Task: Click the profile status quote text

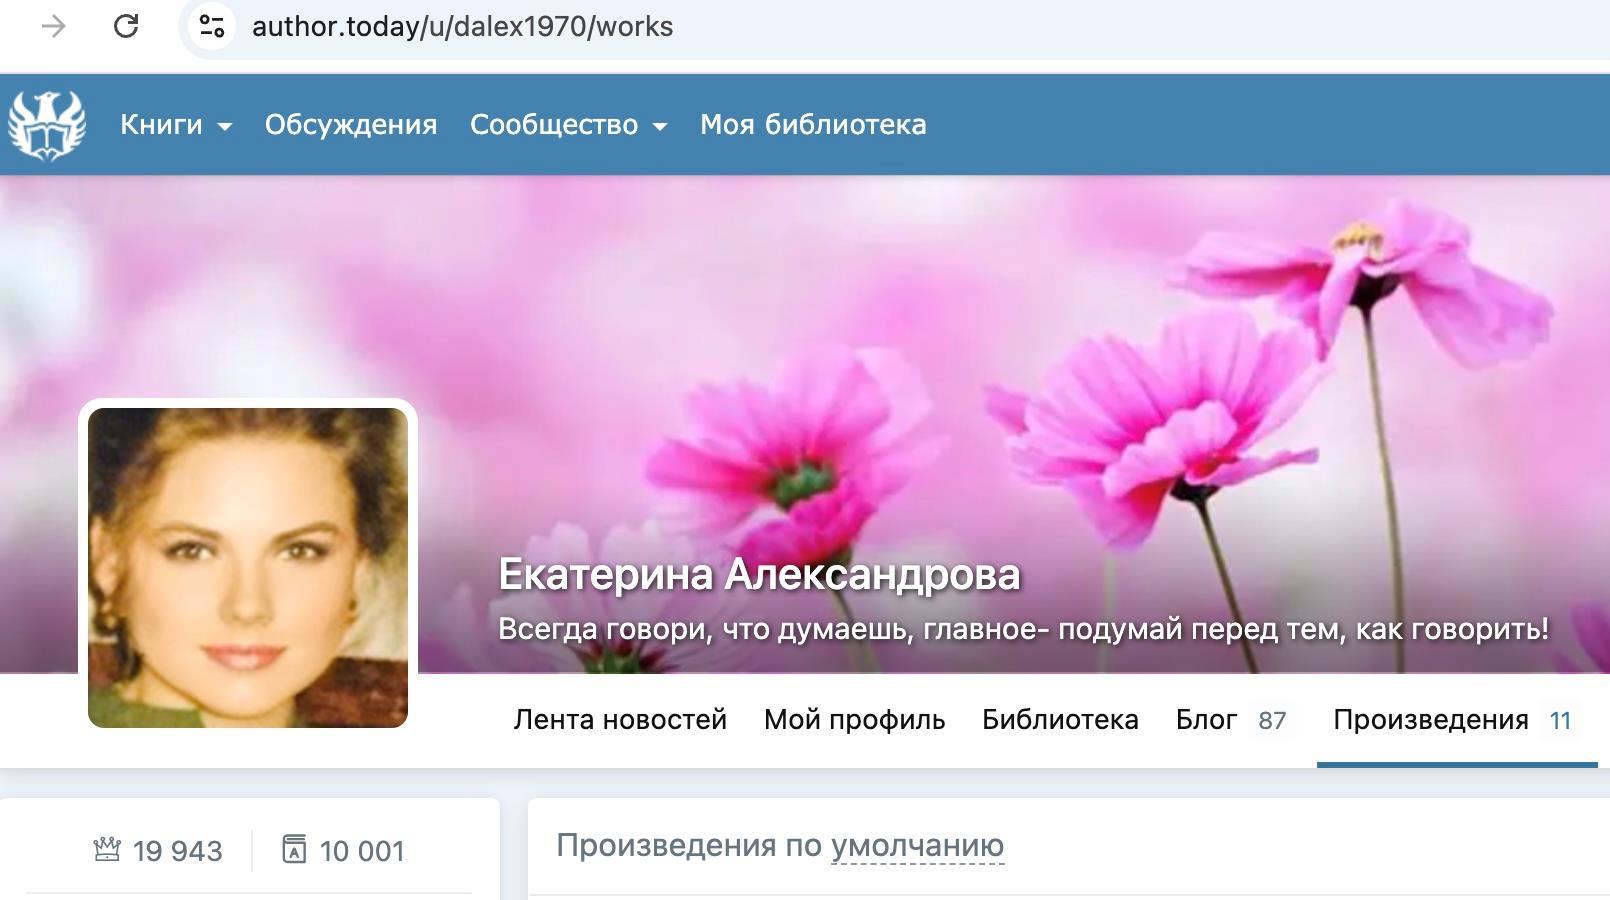Action: tap(1023, 629)
